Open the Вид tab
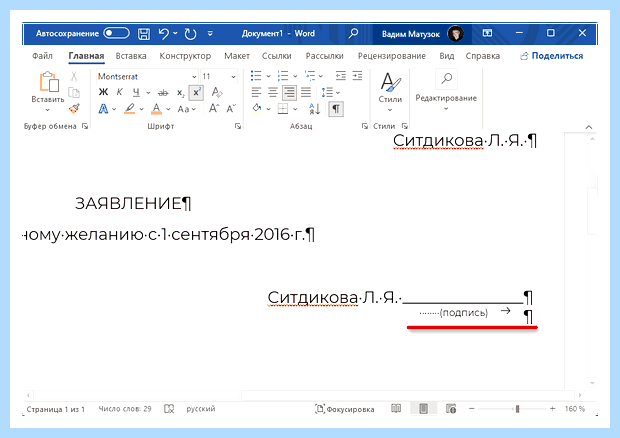The width and height of the screenshot is (620, 438). tap(447, 56)
